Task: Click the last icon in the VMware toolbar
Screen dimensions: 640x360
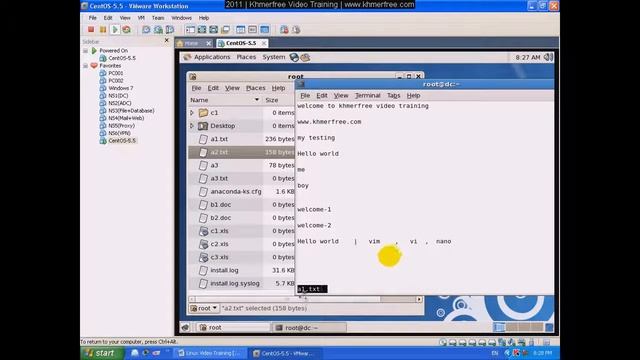Action: point(296,29)
